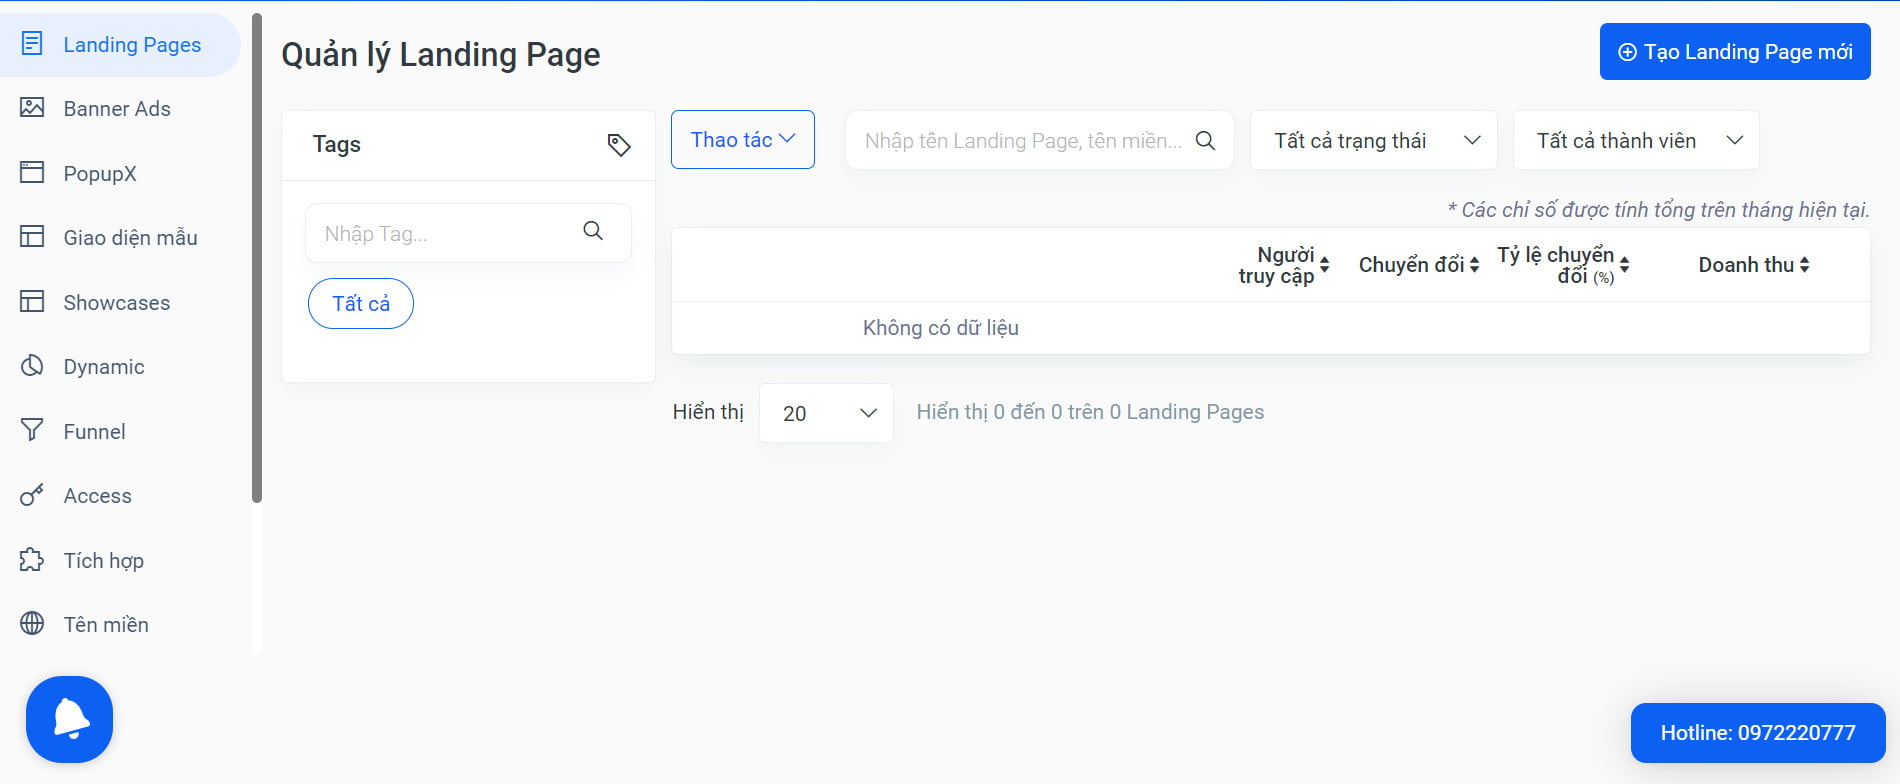
Task: Click the magnifier icon in tag search box
Action: pos(593,231)
